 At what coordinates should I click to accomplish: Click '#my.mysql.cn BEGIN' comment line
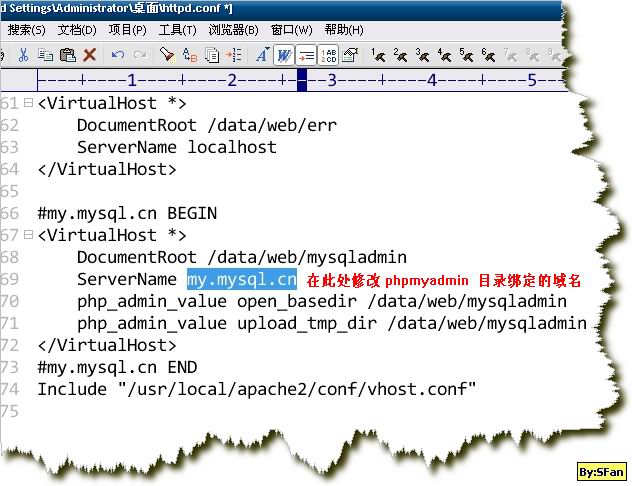click(x=127, y=213)
